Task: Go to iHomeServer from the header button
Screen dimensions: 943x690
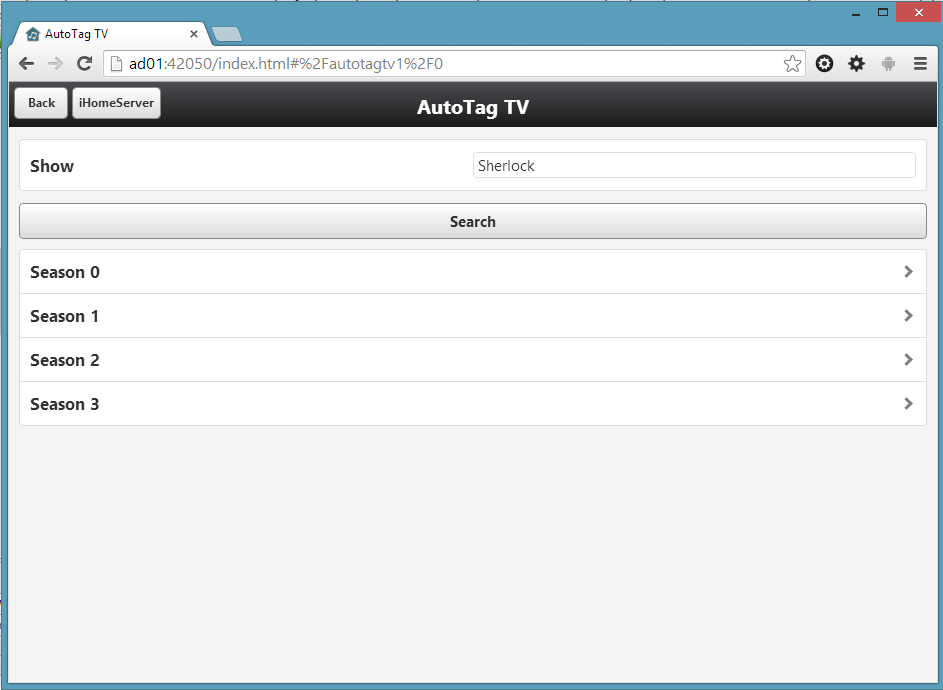Action: click(116, 103)
